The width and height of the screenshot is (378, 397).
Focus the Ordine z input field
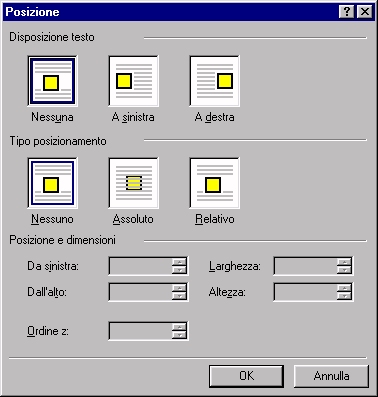pos(141,331)
